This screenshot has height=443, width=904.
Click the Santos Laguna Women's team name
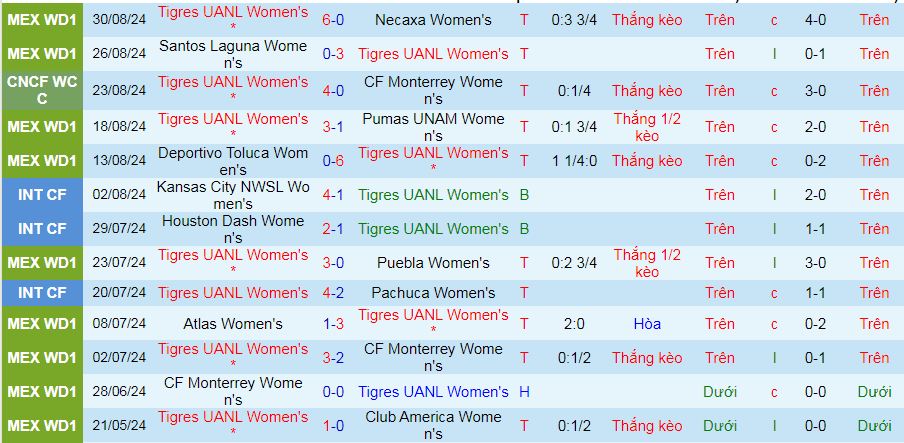pyautogui.click(x=232, y=54)
